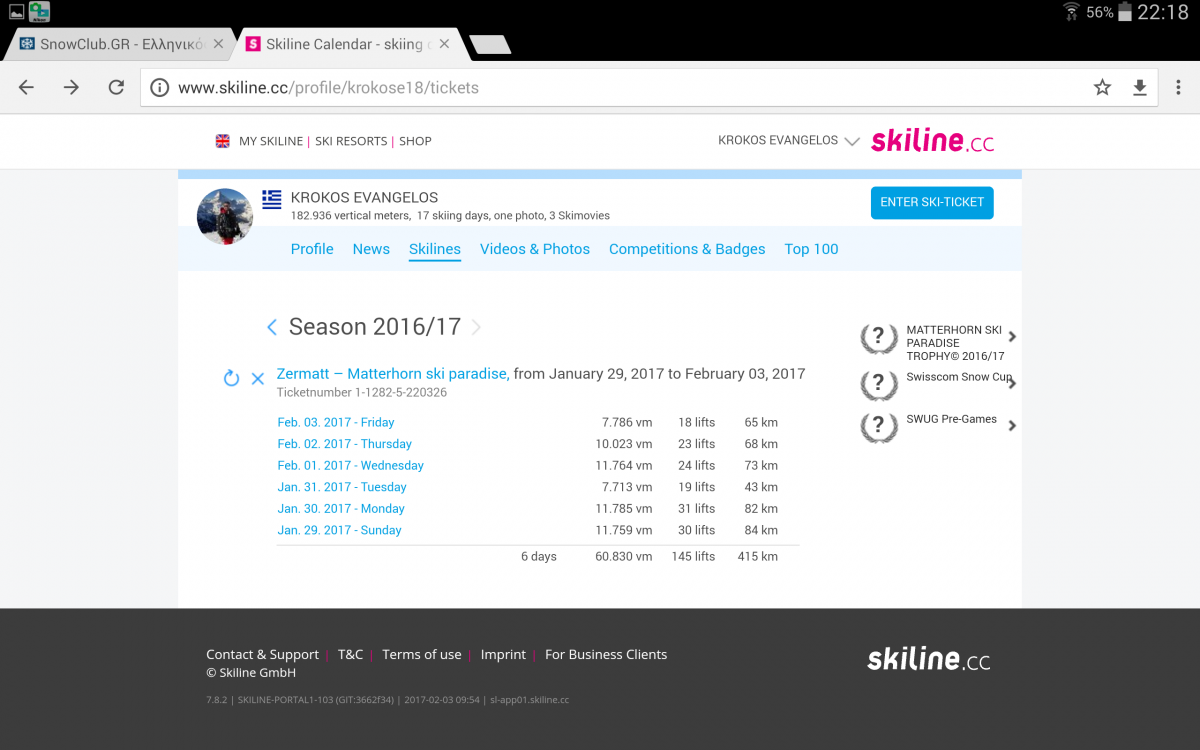
Task: Expand the Swisscom Snow Cup arrow
Action: 1012,382
